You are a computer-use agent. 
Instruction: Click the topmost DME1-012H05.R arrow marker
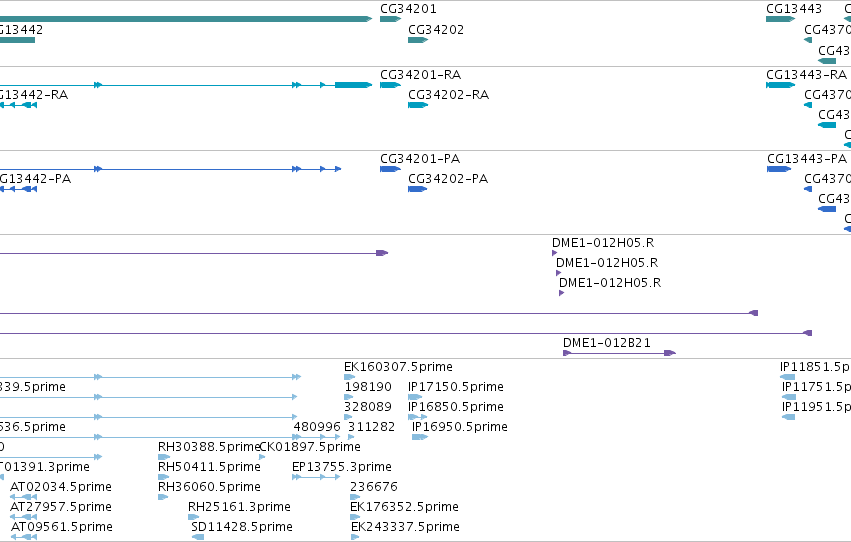(554, 253)
